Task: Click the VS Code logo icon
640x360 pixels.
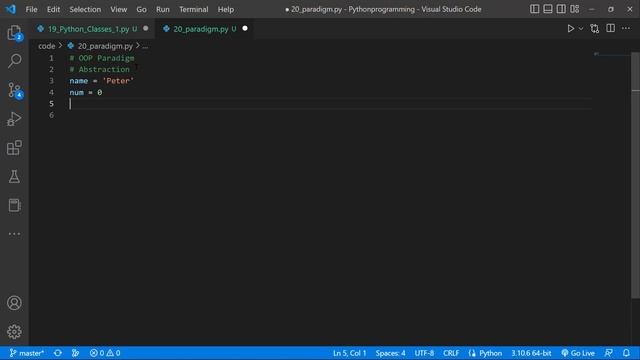Action: point(11,9)
